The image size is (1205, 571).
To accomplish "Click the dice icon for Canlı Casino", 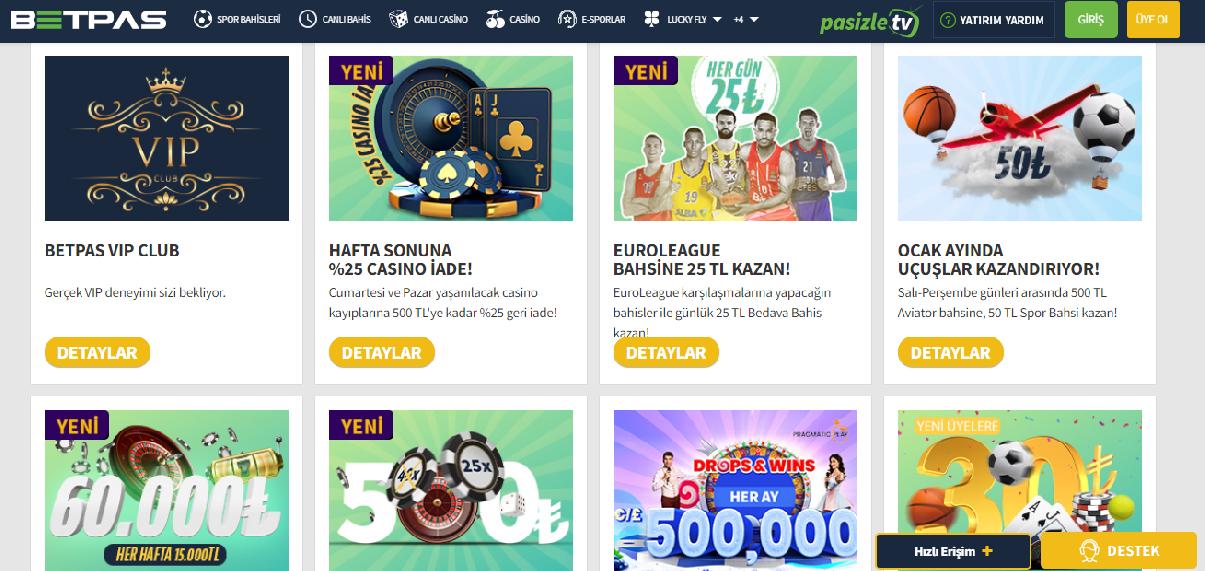I will tap(398, 19).
